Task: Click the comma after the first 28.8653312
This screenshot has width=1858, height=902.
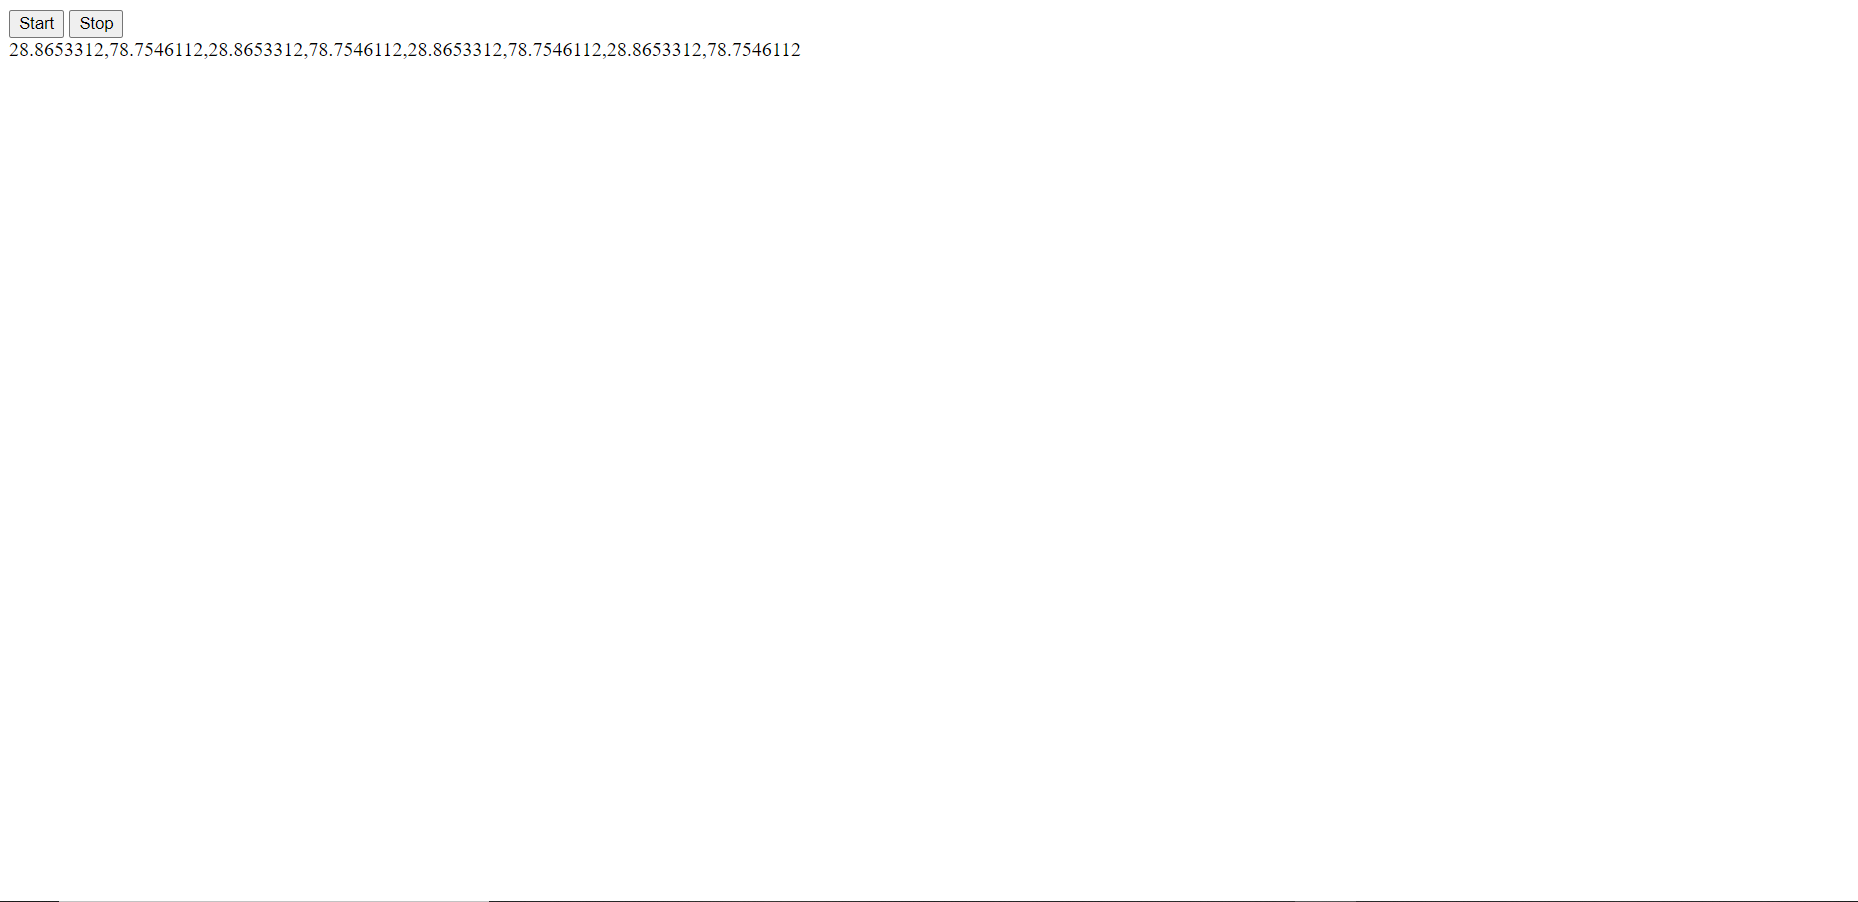Action: pyautogui.click(x=106, y=55)
